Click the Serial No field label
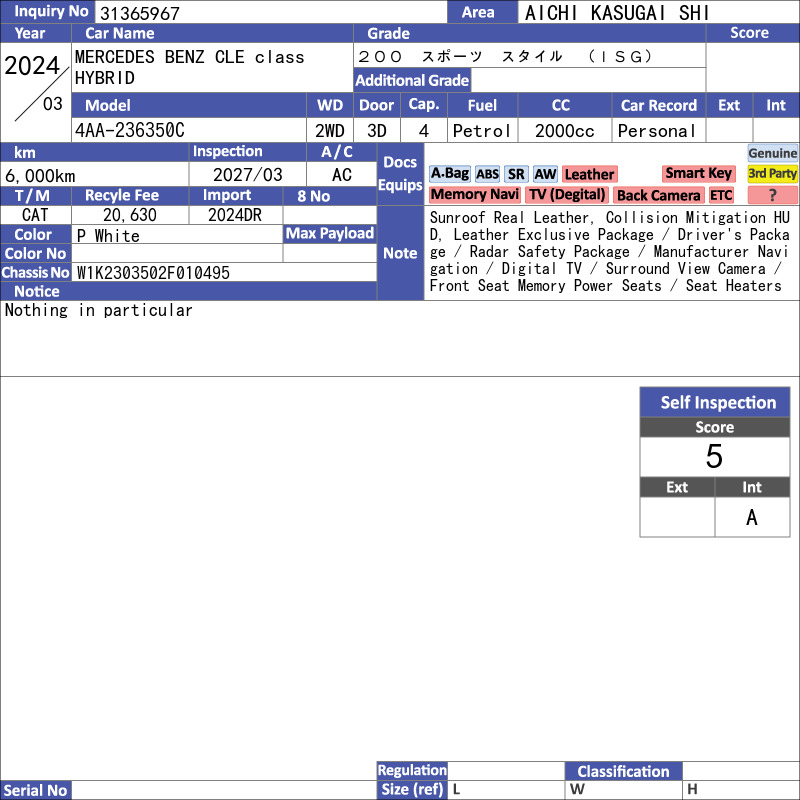The image size is (800, 800). [35, 790]
